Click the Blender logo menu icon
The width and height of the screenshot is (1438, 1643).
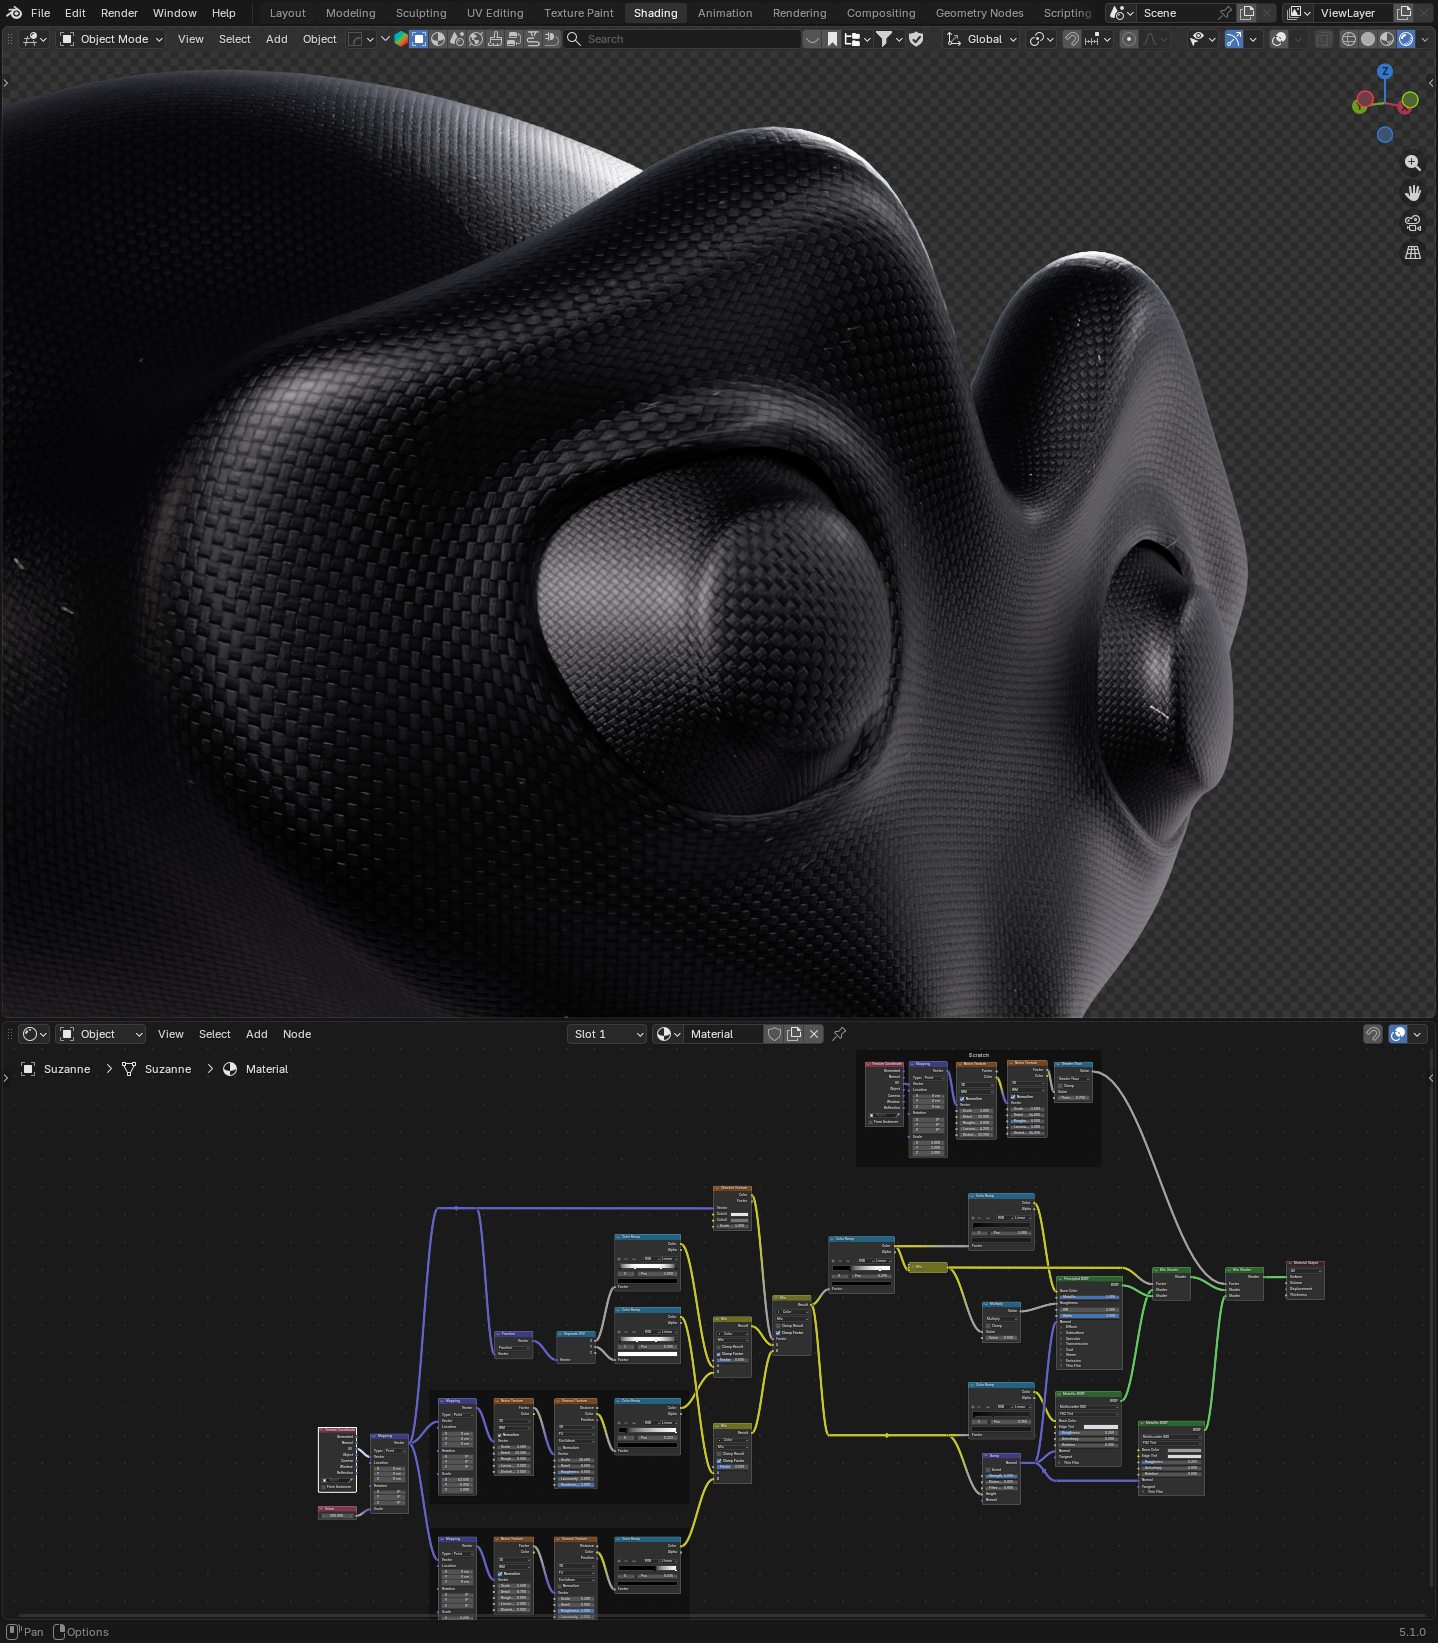tap(14, 13)
